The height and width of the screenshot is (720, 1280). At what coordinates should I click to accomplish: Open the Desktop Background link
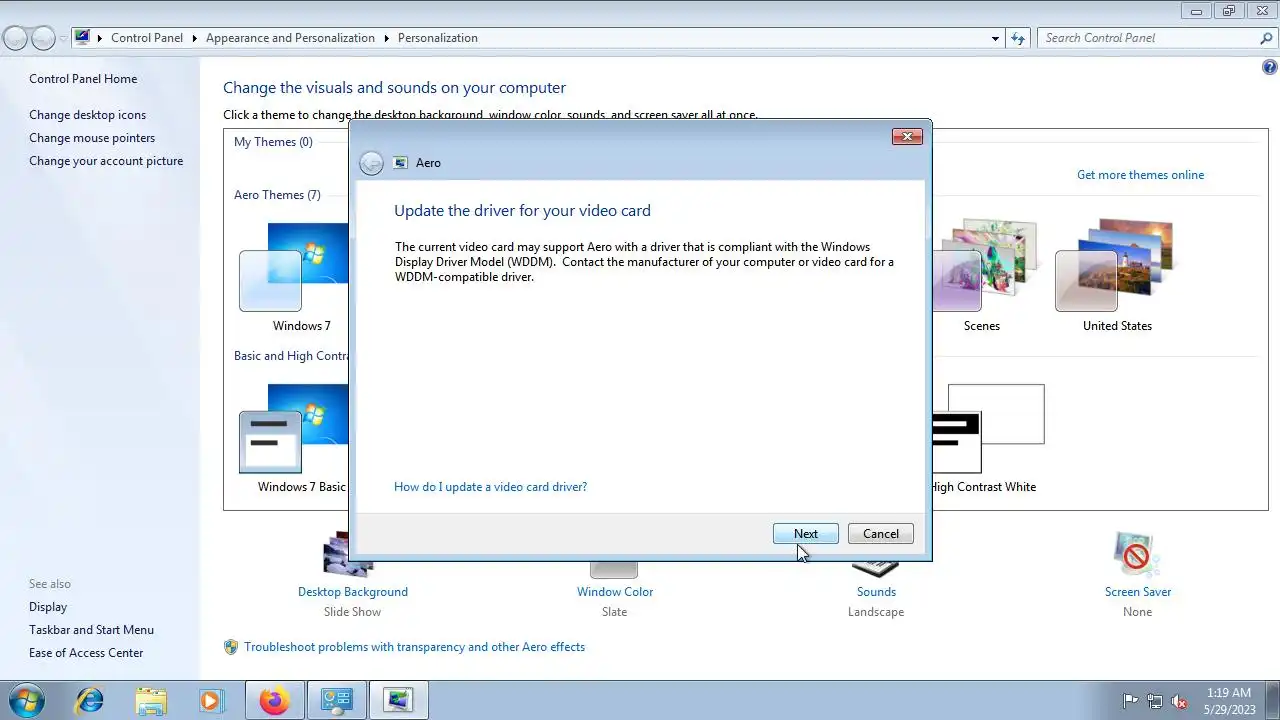point(353,592)
